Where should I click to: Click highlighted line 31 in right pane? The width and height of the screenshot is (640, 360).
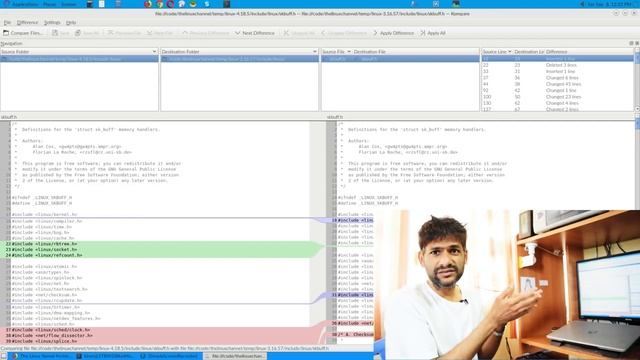tap(352, 295)
